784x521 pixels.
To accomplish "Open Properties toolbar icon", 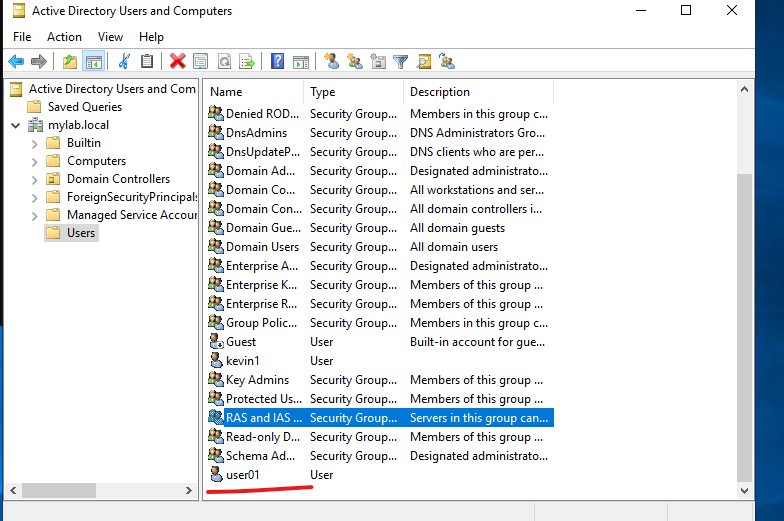I will click(200, 62).
